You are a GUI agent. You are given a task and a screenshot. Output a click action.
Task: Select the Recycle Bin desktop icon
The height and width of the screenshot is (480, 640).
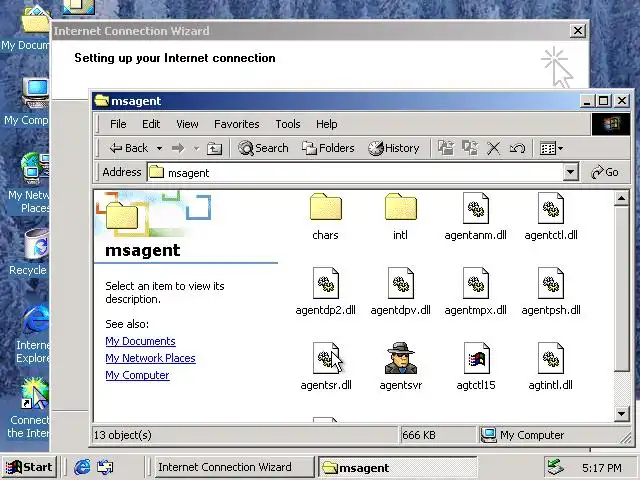pos(31,252)
